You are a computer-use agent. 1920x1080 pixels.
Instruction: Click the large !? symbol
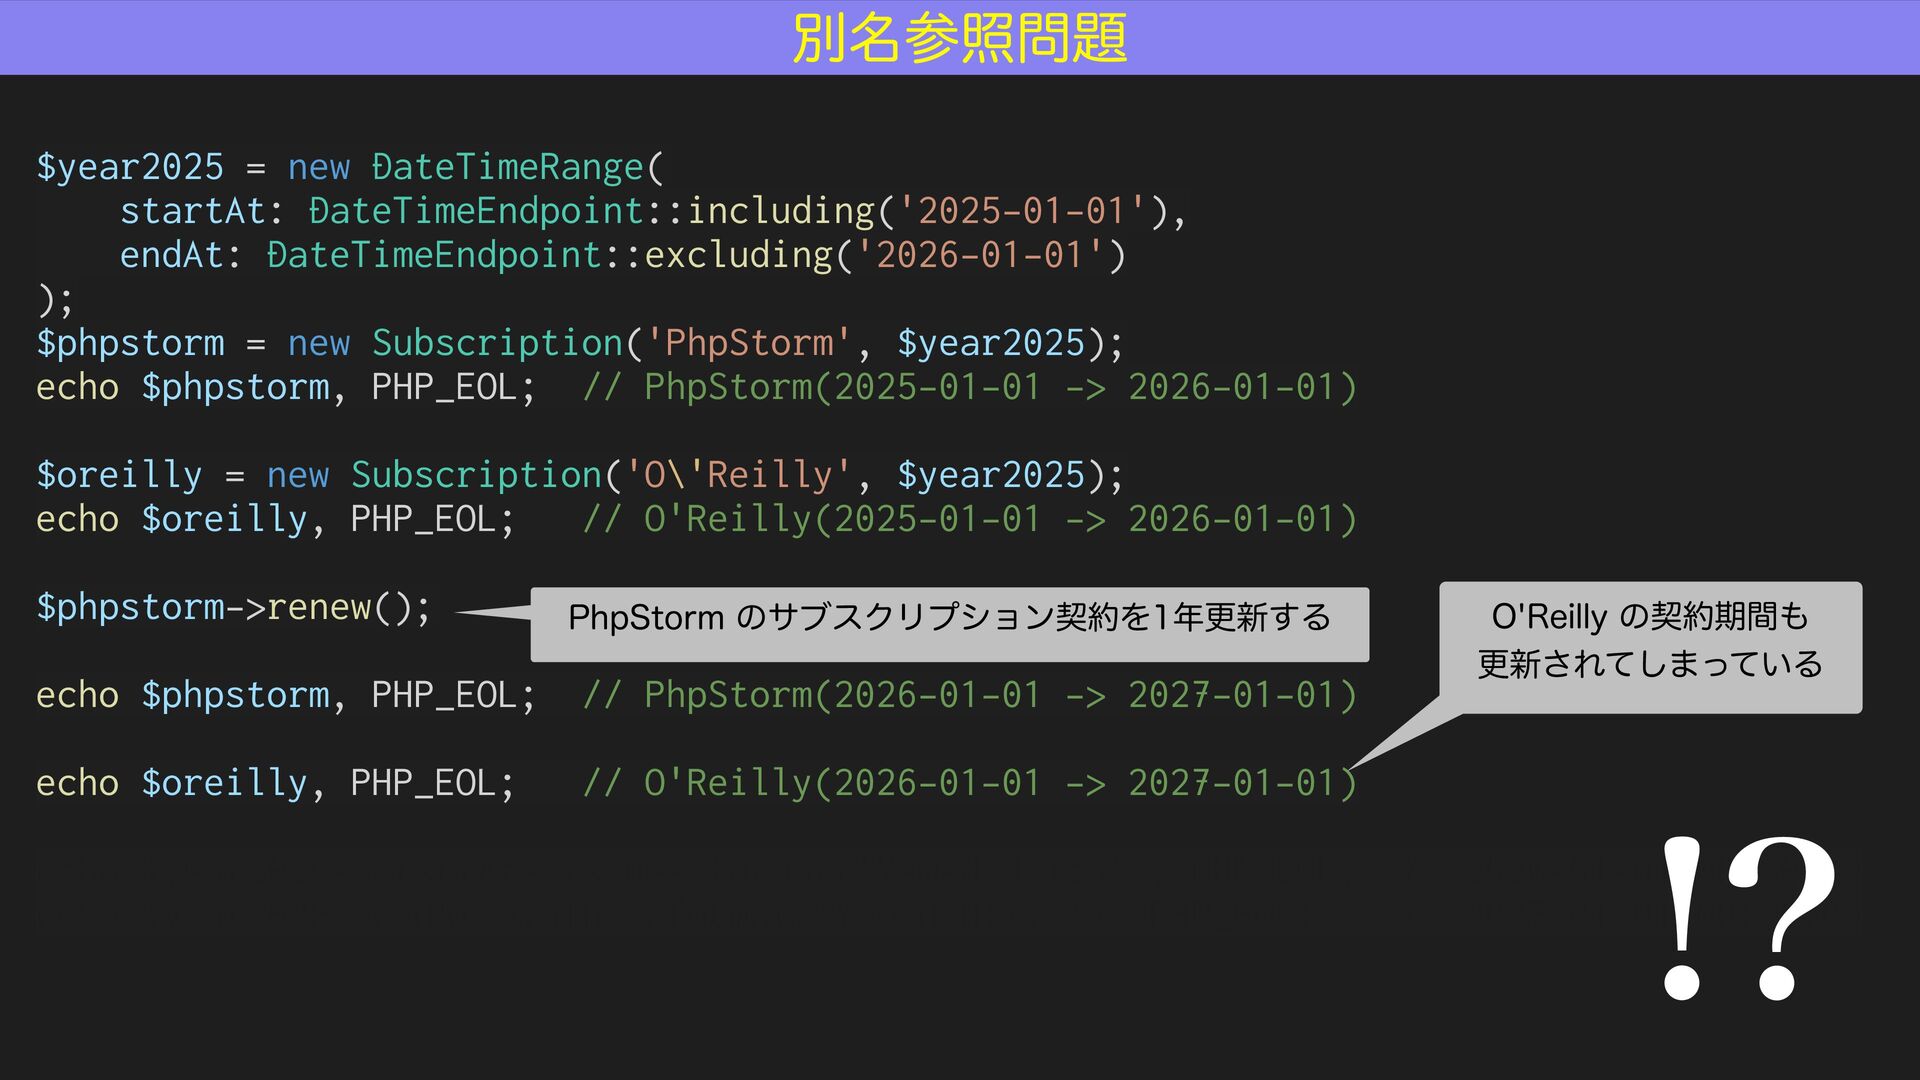coord(1747,918)
